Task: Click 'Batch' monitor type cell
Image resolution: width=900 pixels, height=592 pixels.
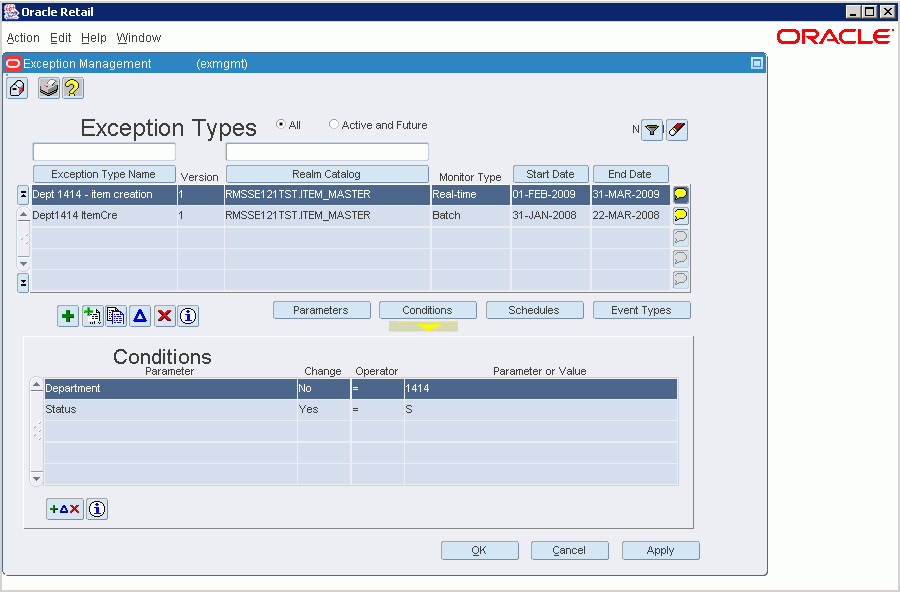Action: coord(470,216)
